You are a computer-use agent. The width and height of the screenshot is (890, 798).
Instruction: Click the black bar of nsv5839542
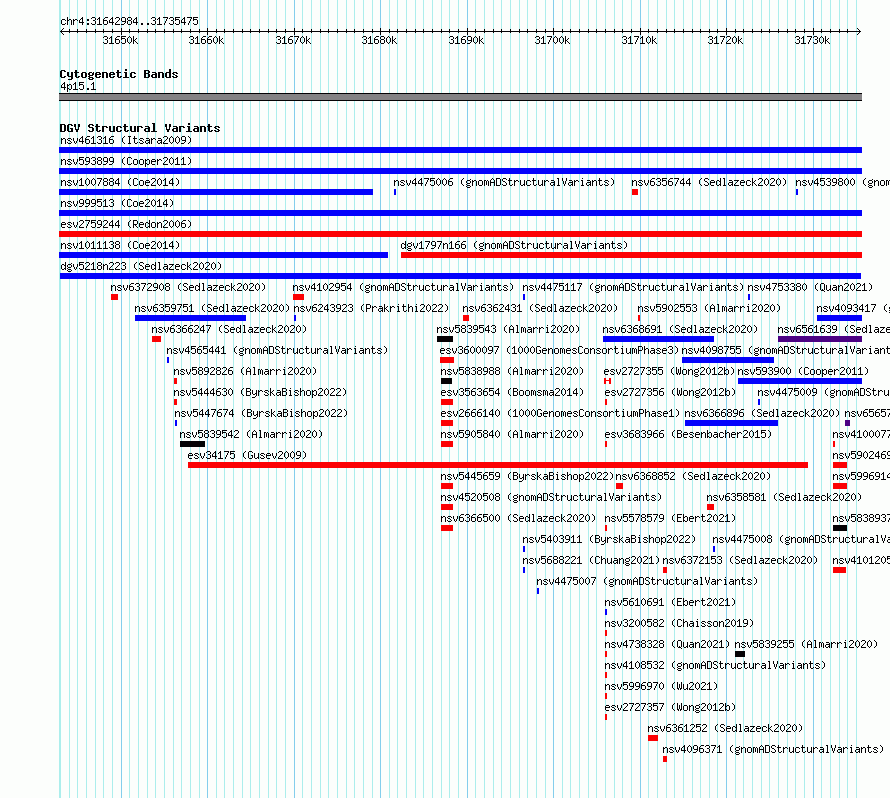click(192, 444)
